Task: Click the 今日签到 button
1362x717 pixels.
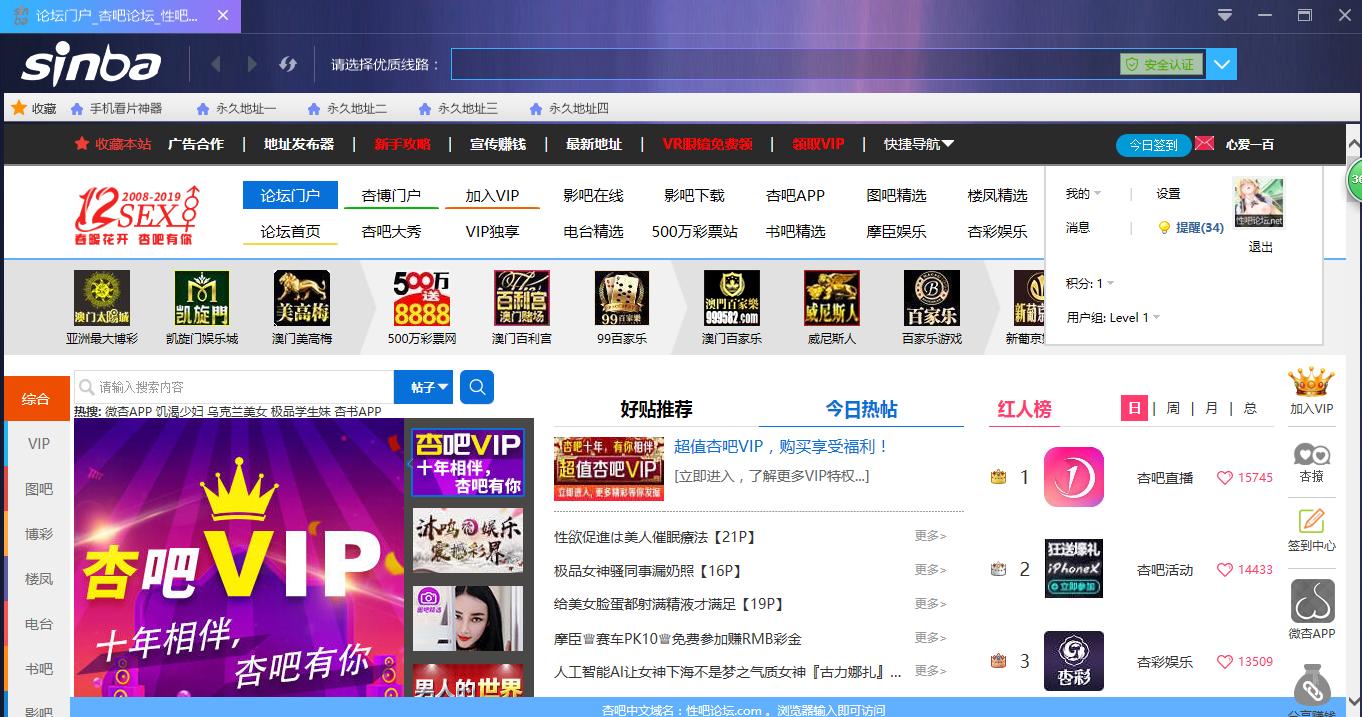Action: (1153, 145)
